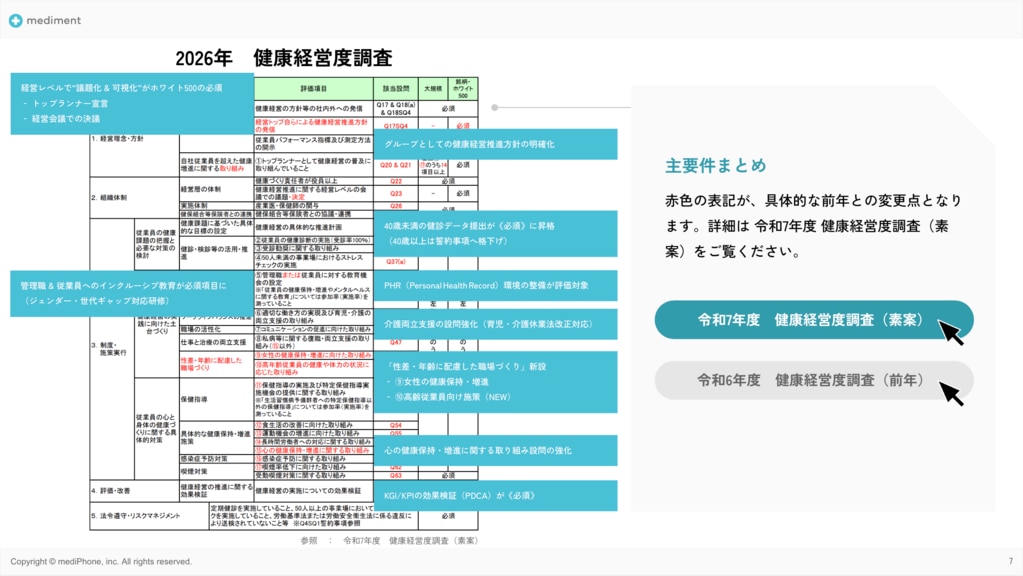This screenshot has height=576, width=1023.
Task: Select the PHR（Personal Health Record） callout
Action: 495,286
